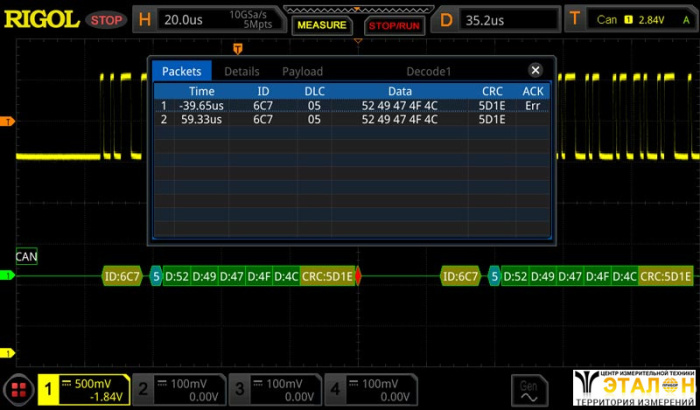The width and height of the screenshot is (700, 410).
Task: Click the H horizontal timebase icon
Action: pyautogui.click(x=144, y=19)
